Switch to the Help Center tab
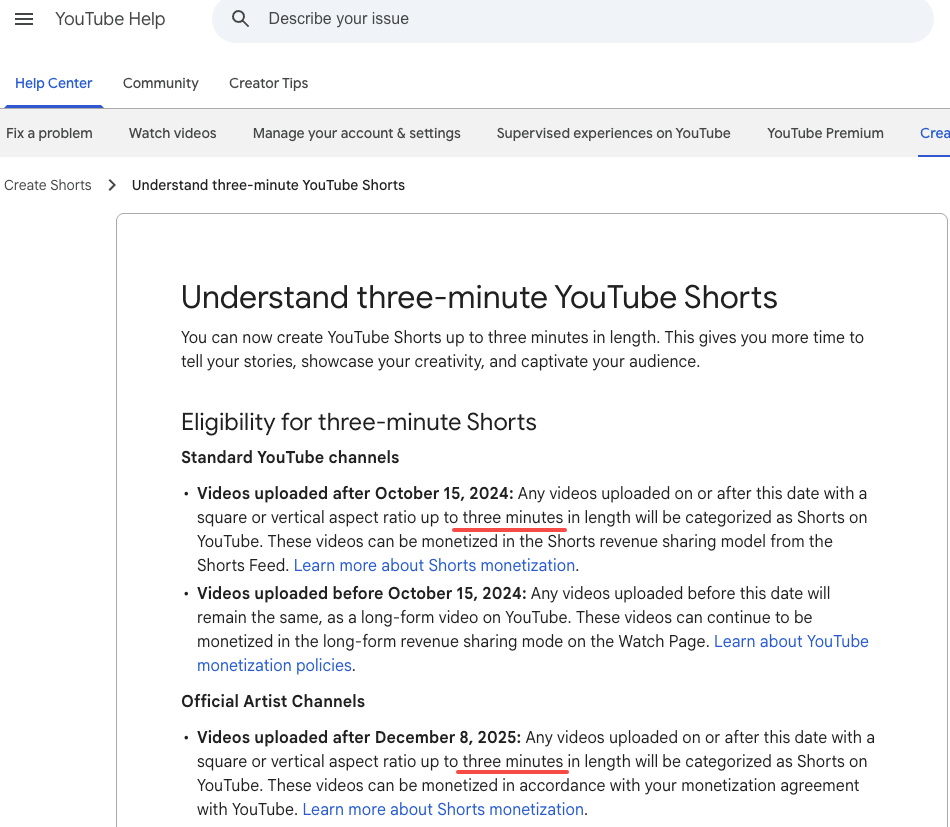This screenshot has height=827, width=950. click(x=53, y=83)
